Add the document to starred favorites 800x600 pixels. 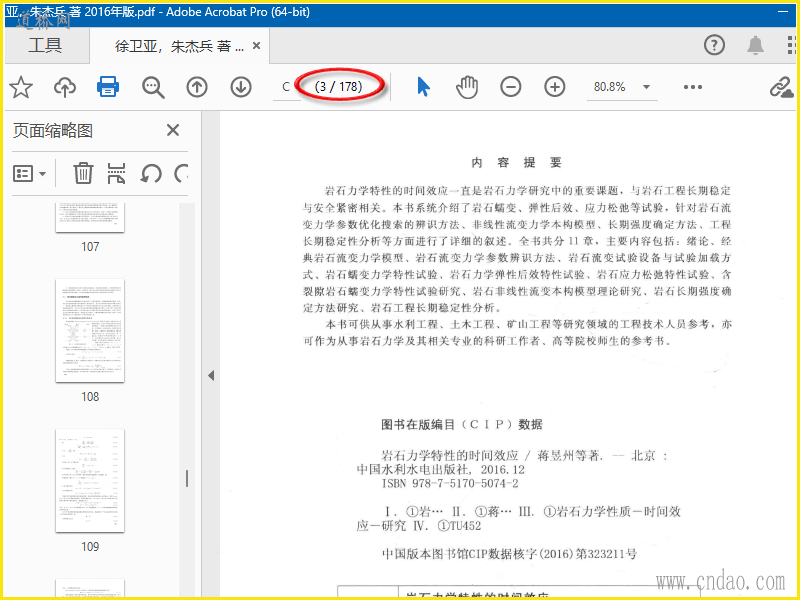click(x=21, y=87)
